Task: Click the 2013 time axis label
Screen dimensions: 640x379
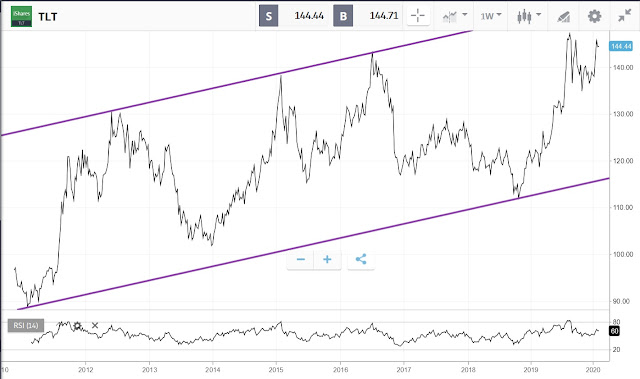Action: (x=149, y=370)
